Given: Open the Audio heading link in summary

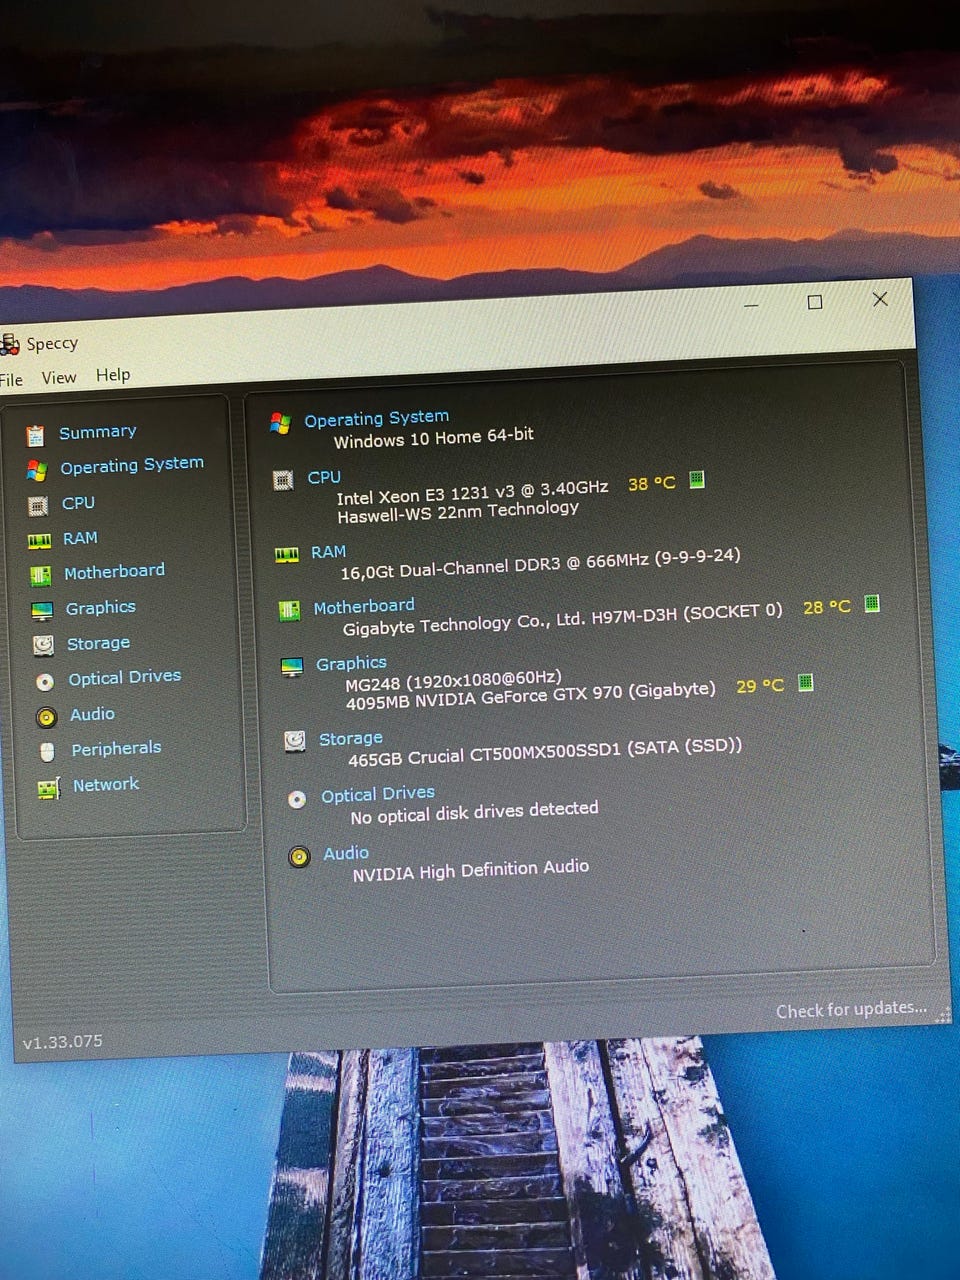Looking at the screenshot, I should click(x=346, y=853).
